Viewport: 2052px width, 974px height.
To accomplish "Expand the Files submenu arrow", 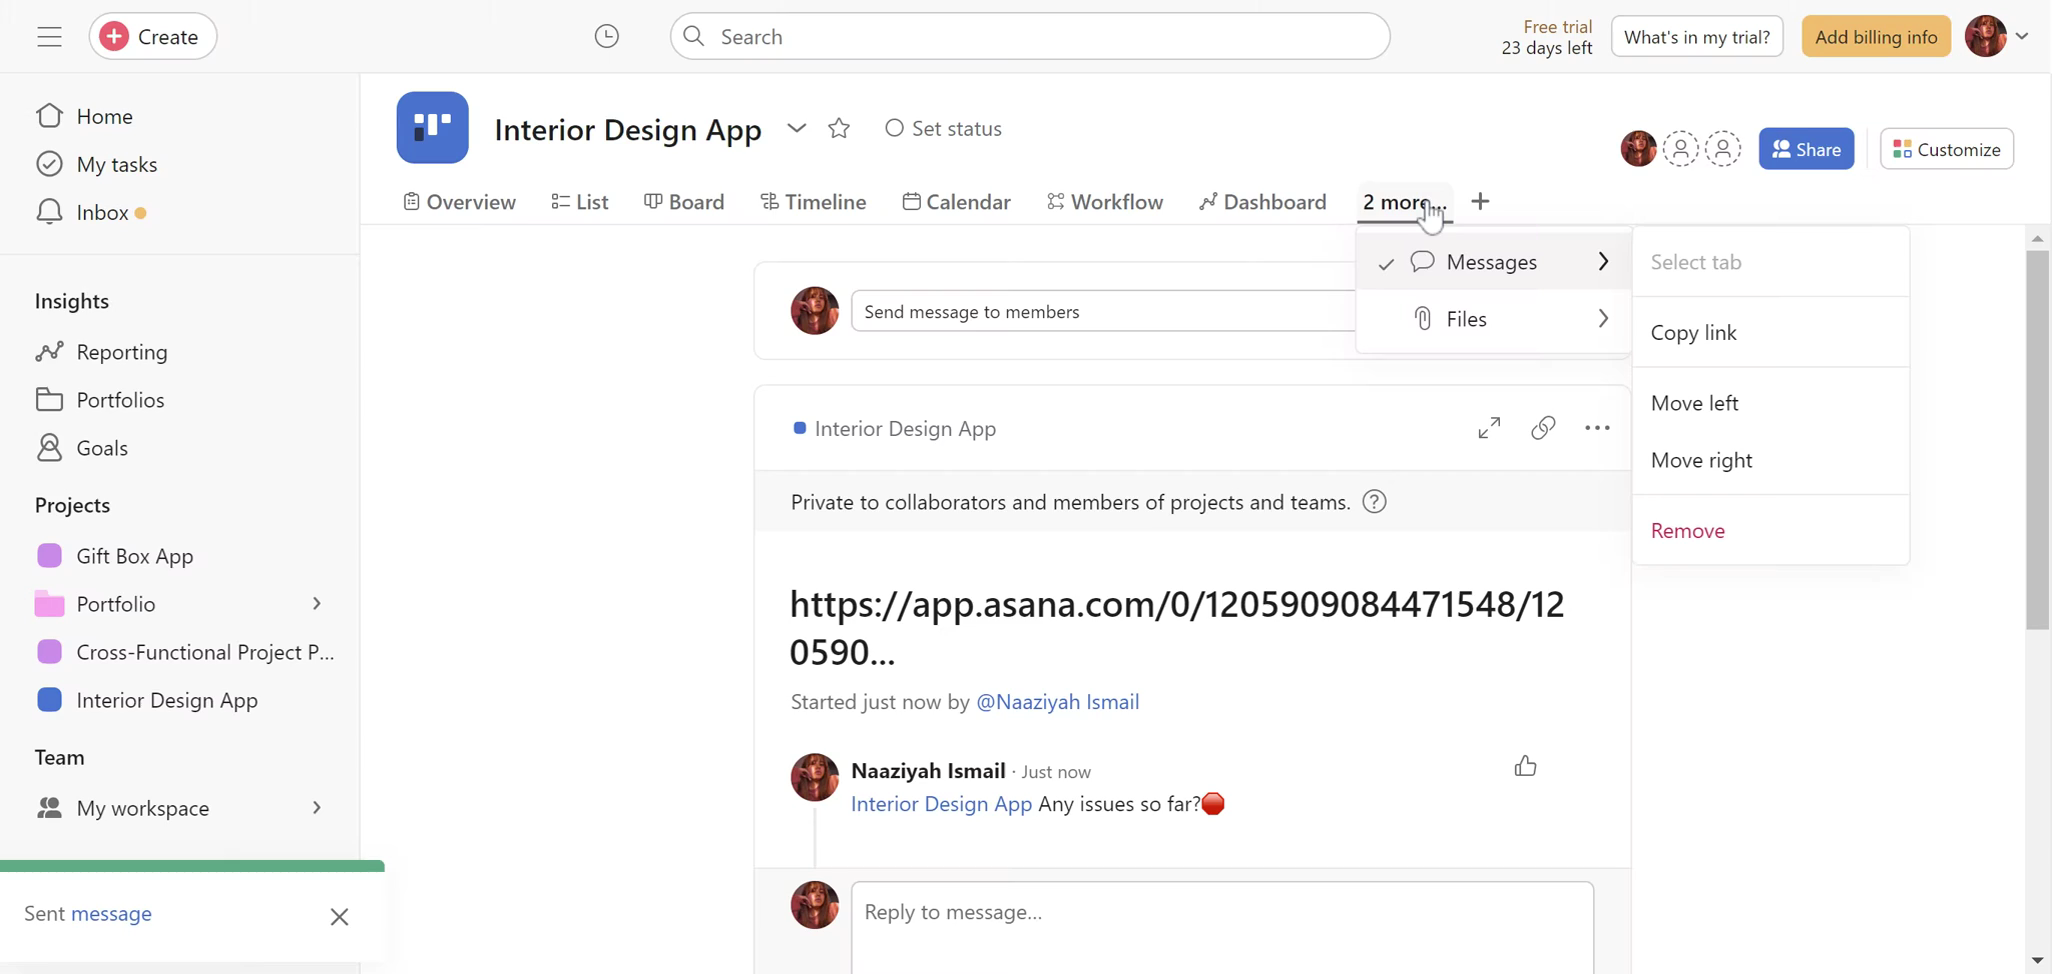I will pos(1603,319).
